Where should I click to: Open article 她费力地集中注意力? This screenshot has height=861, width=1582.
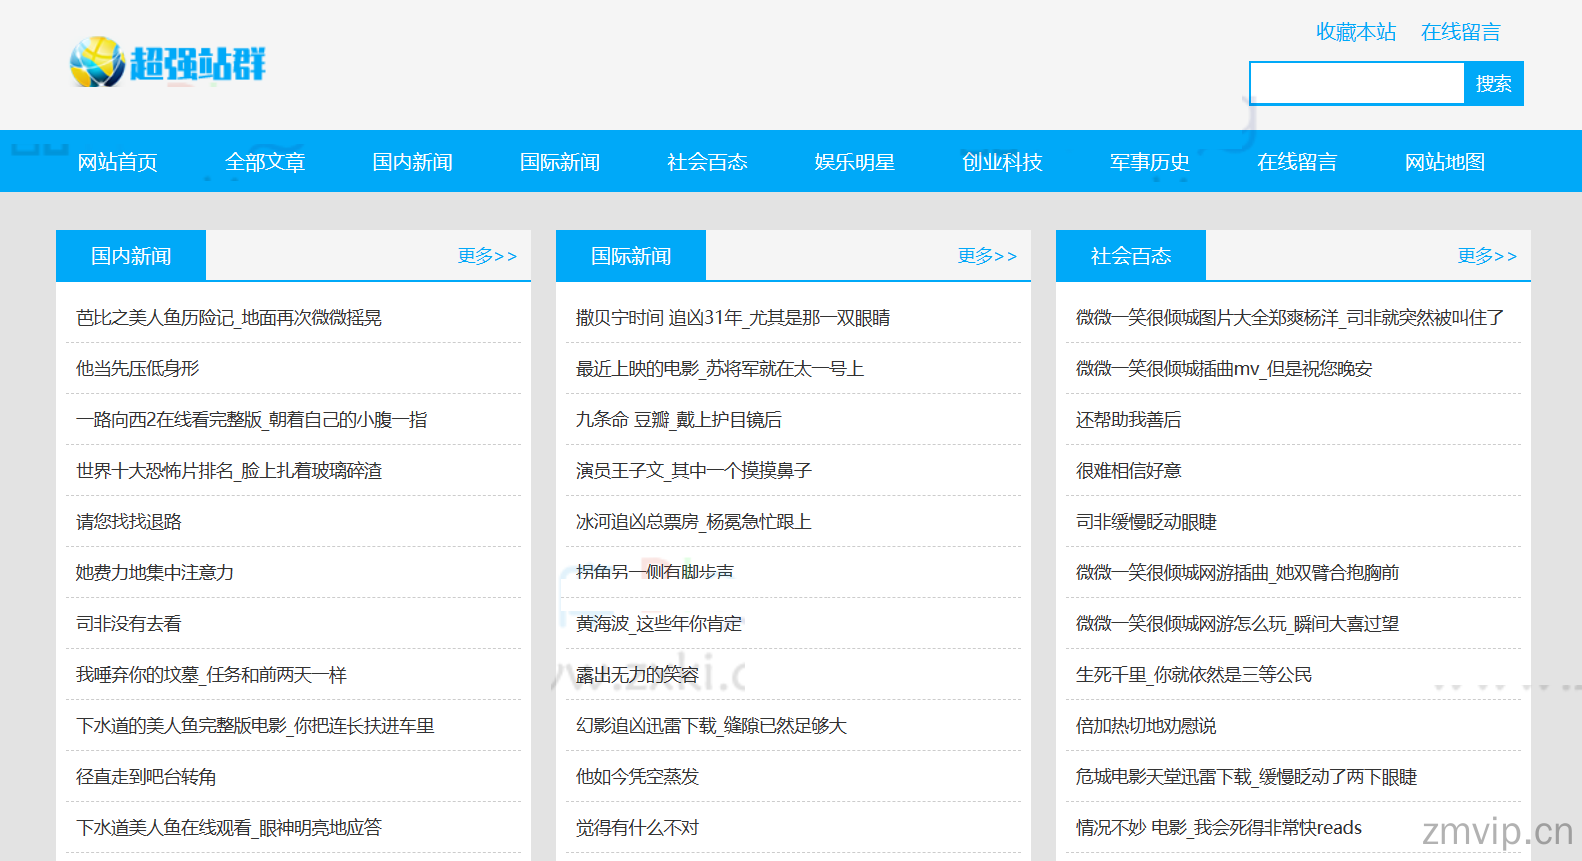155,573
